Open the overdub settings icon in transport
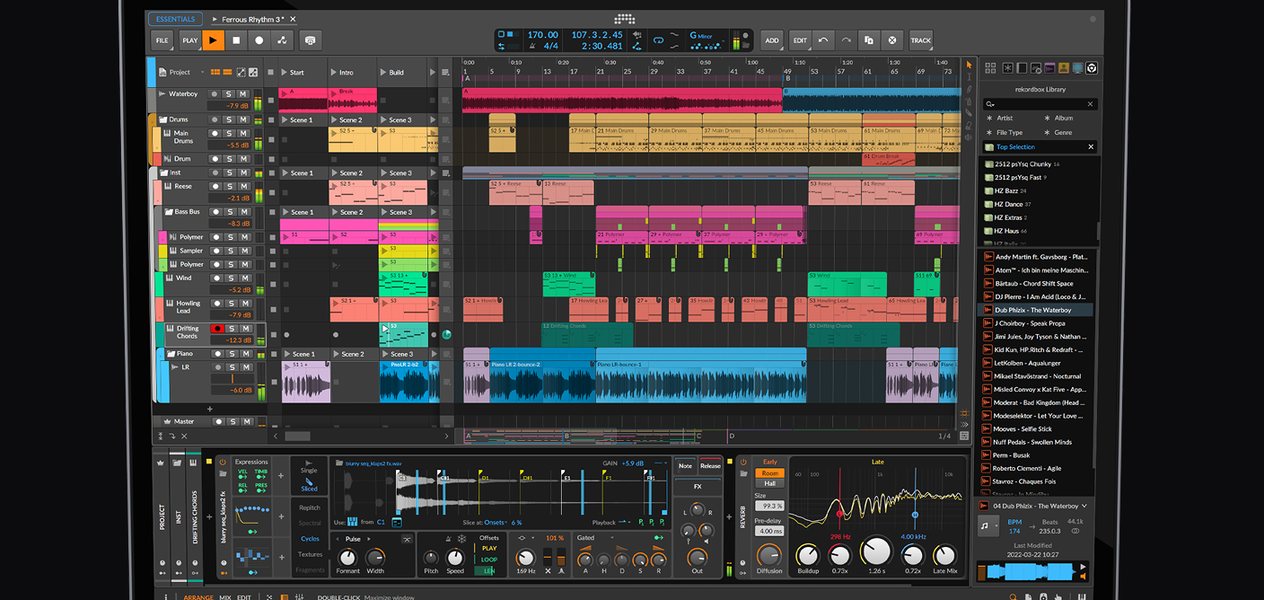This screenshot has width=1264, height=600. [310, 40]
